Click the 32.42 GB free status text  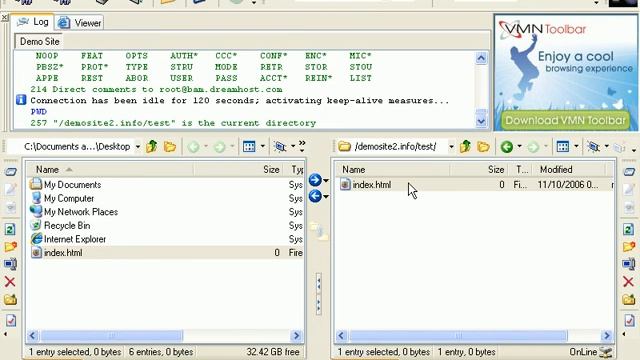coord(273,351)
